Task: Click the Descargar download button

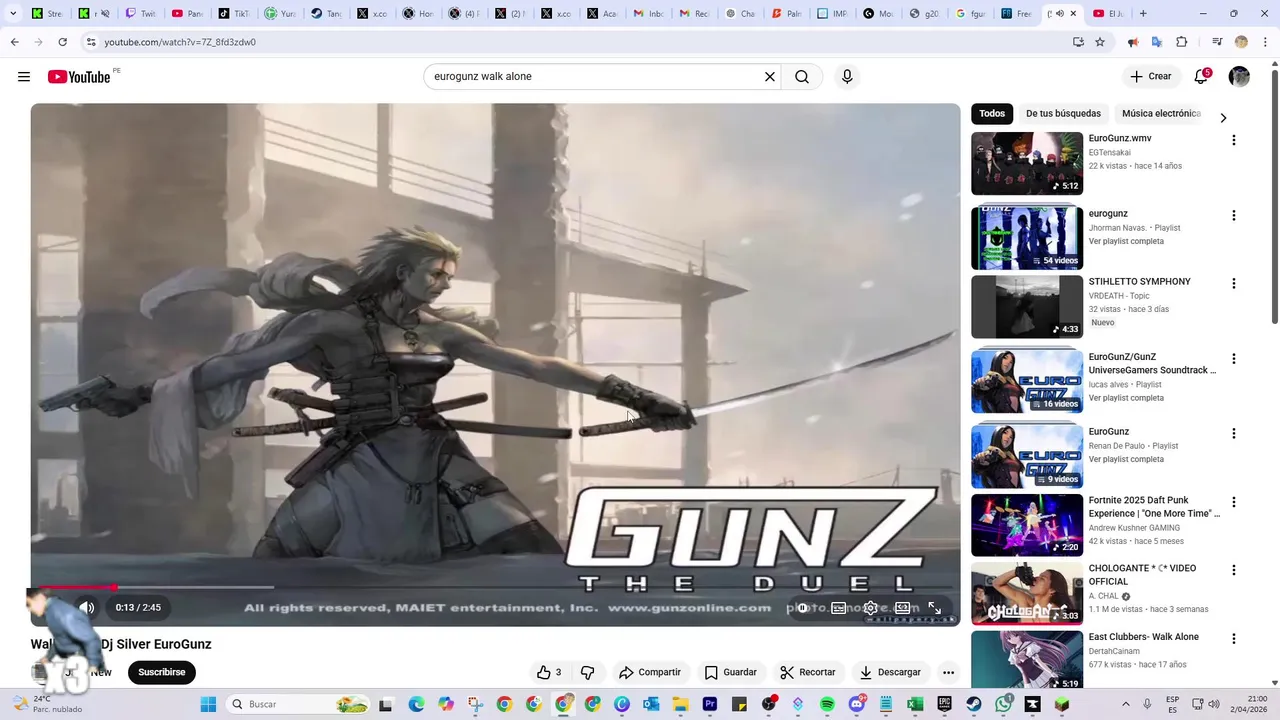Action: click(890, 672)
